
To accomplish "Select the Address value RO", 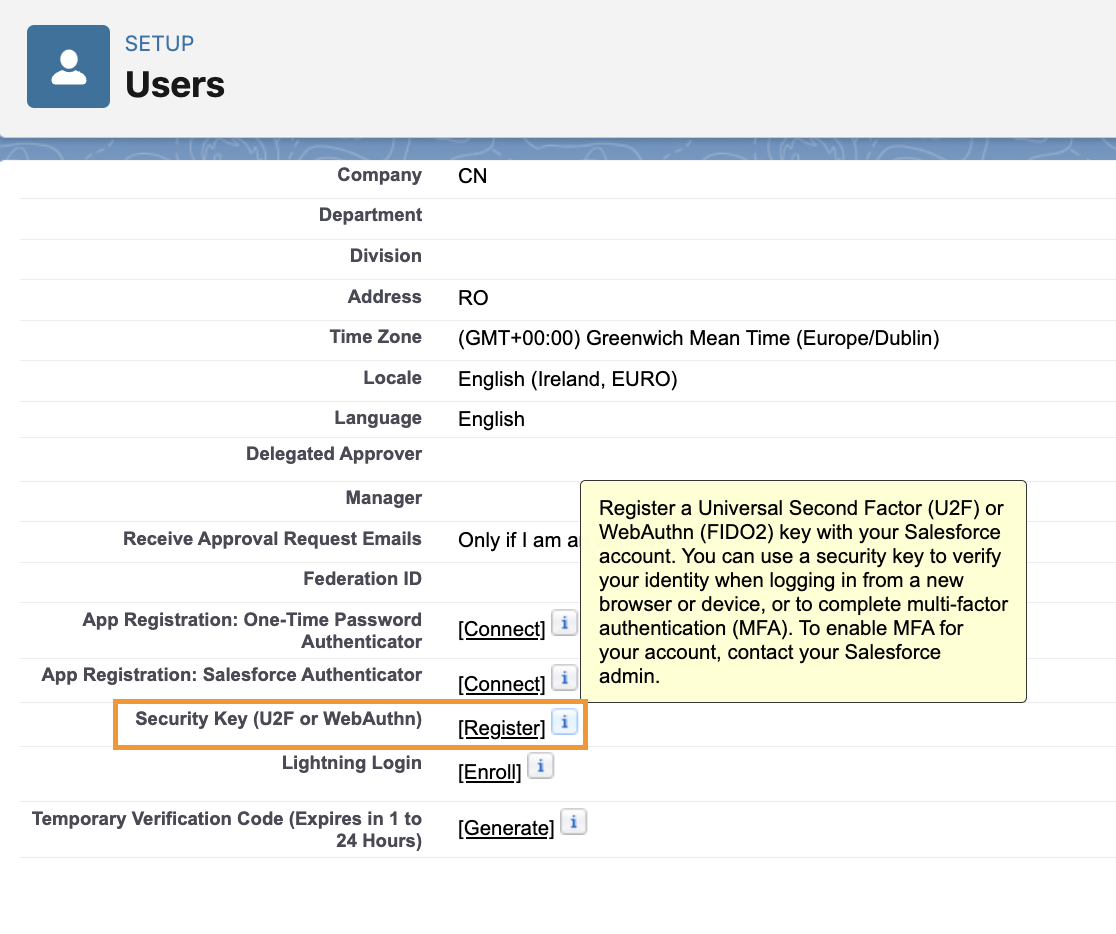I will coord(473,298).
